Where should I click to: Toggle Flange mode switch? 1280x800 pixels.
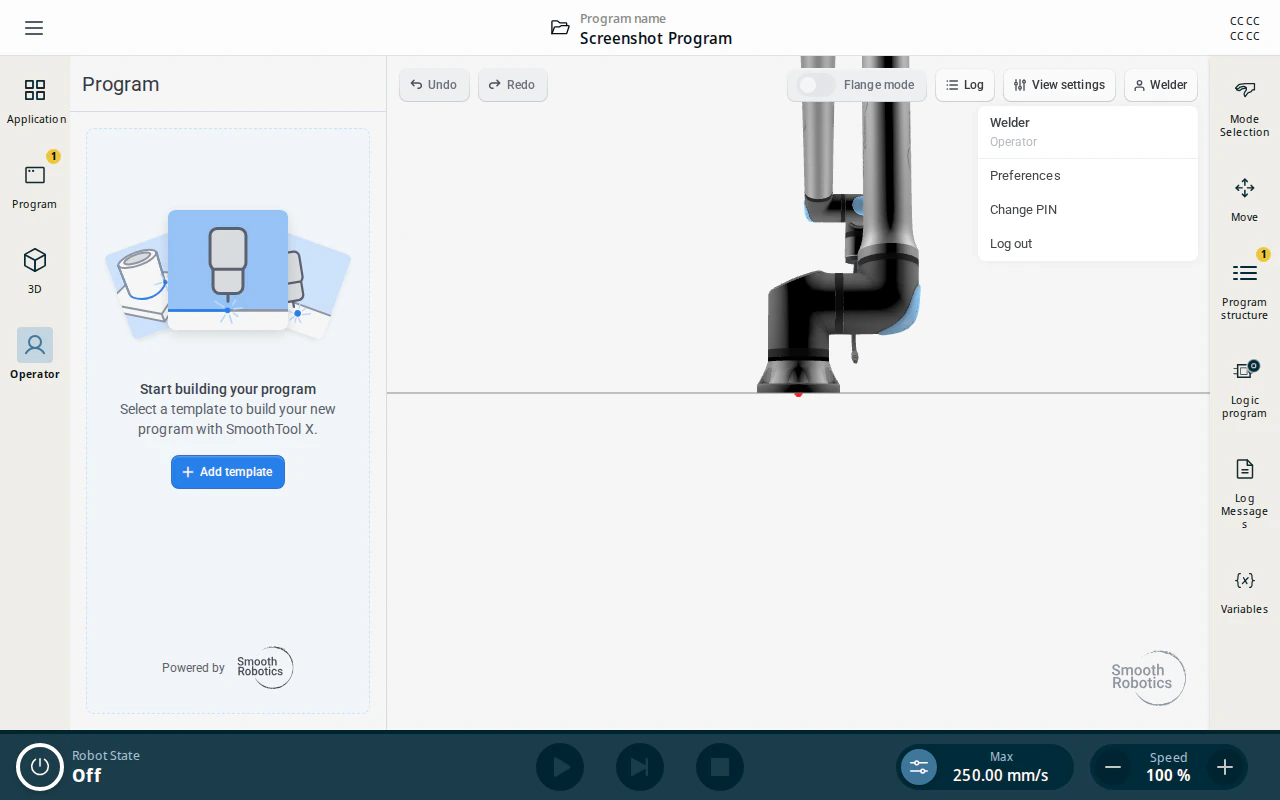coord(816,85)
